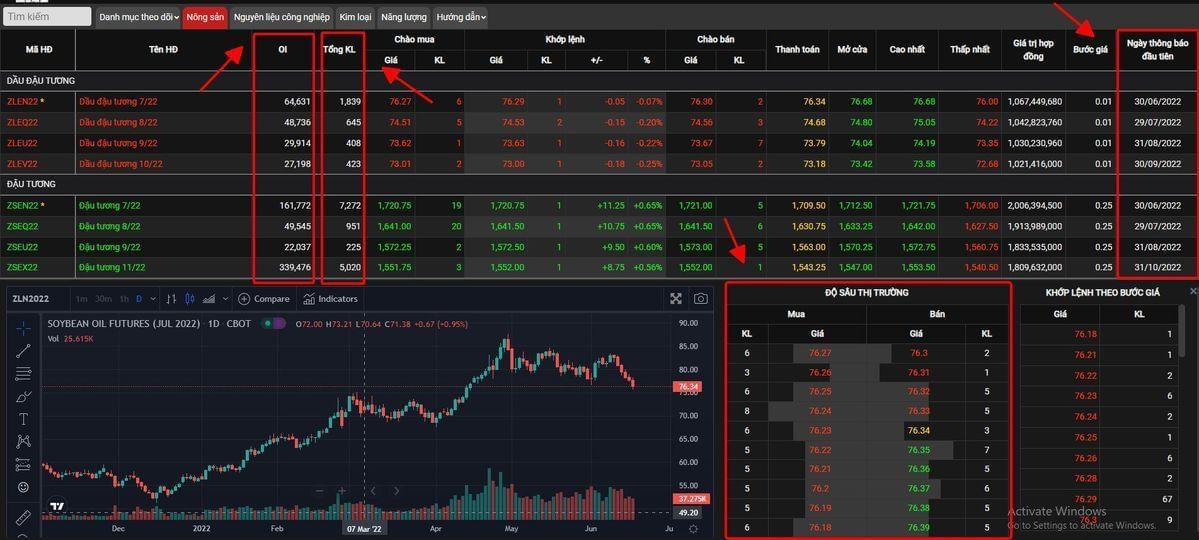
Task: Select the crosshair cursor tool
Action: [x=23, y=328]
